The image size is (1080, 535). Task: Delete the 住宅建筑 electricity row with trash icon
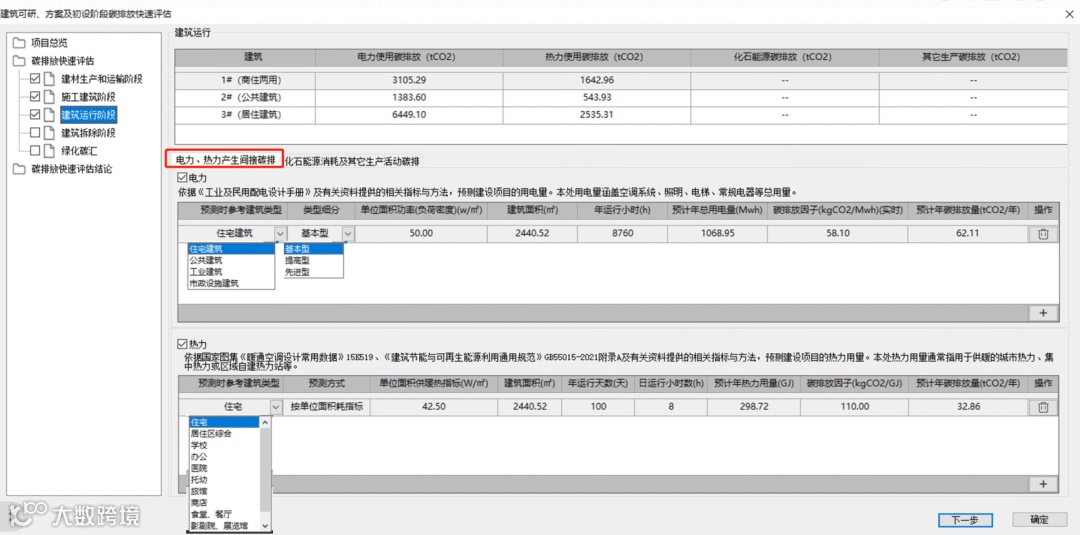1043,234
